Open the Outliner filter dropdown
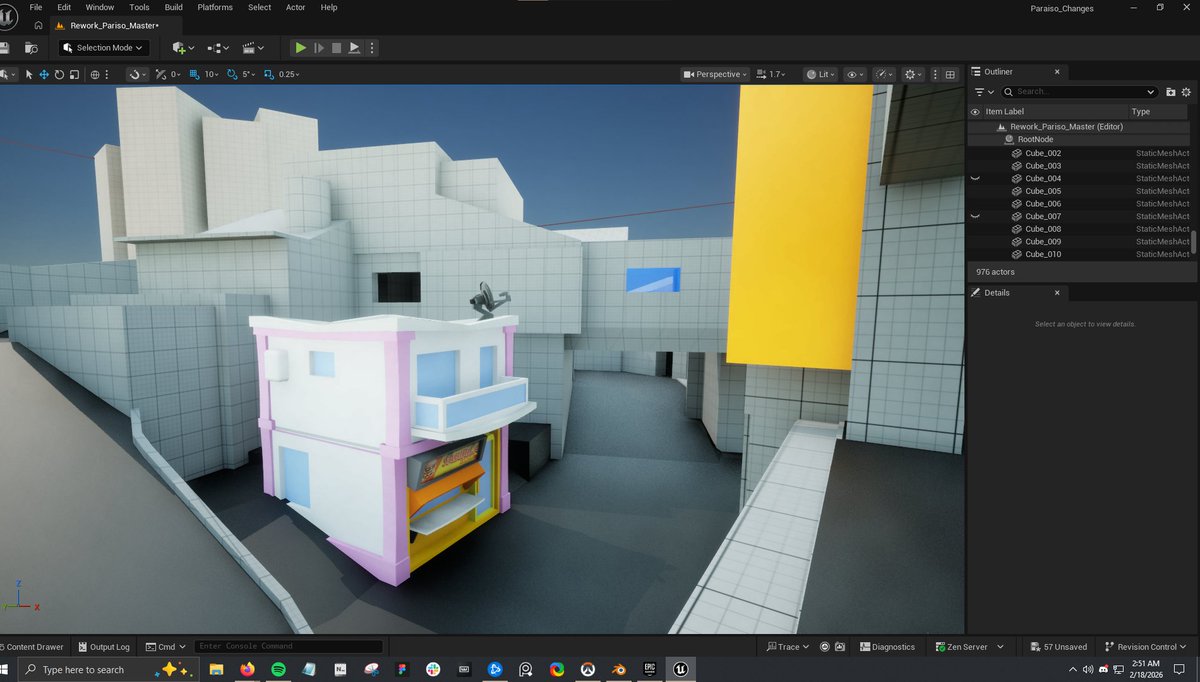Viewport: 1200px width, 682px height. pos(984,92)
